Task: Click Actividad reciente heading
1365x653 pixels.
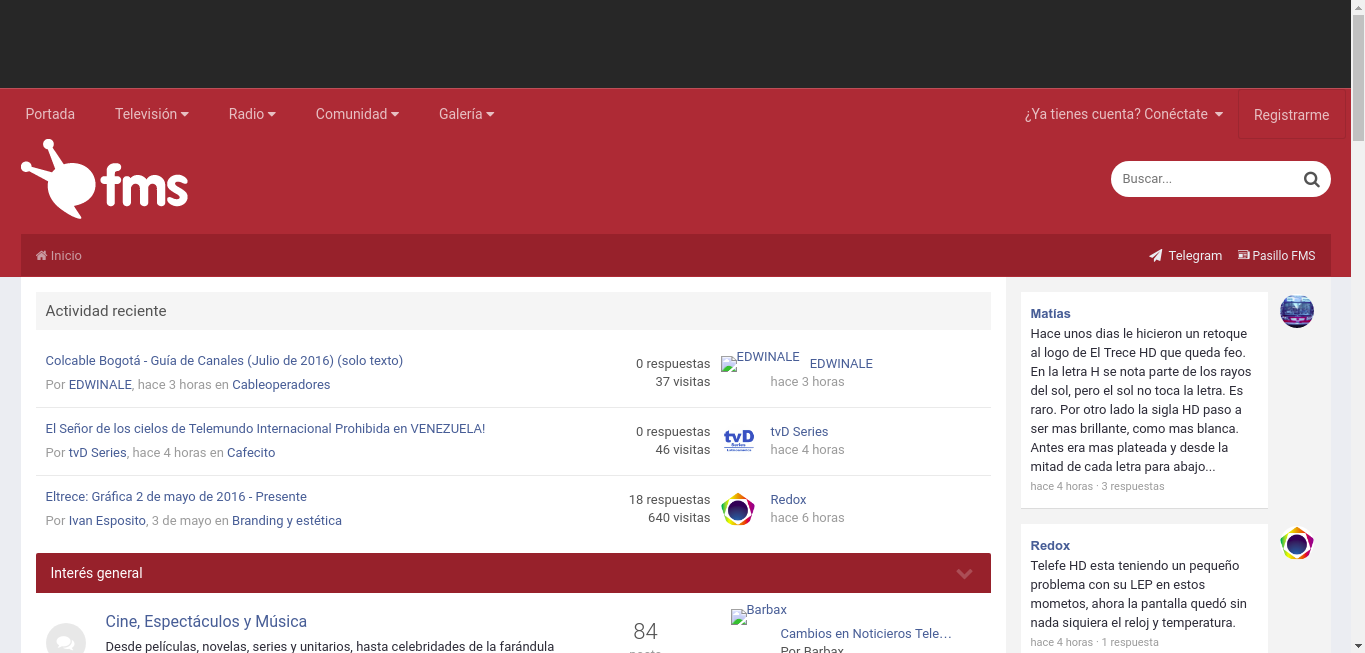Action: [x=106, y=311]
